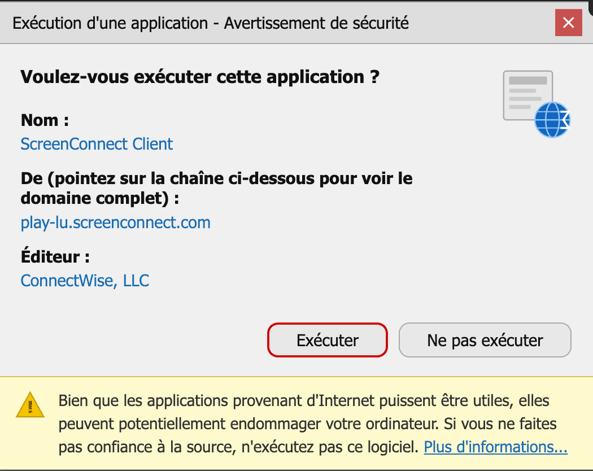Click the warning line starting 'peuvent potentiellement endommager'

(307, 424)
